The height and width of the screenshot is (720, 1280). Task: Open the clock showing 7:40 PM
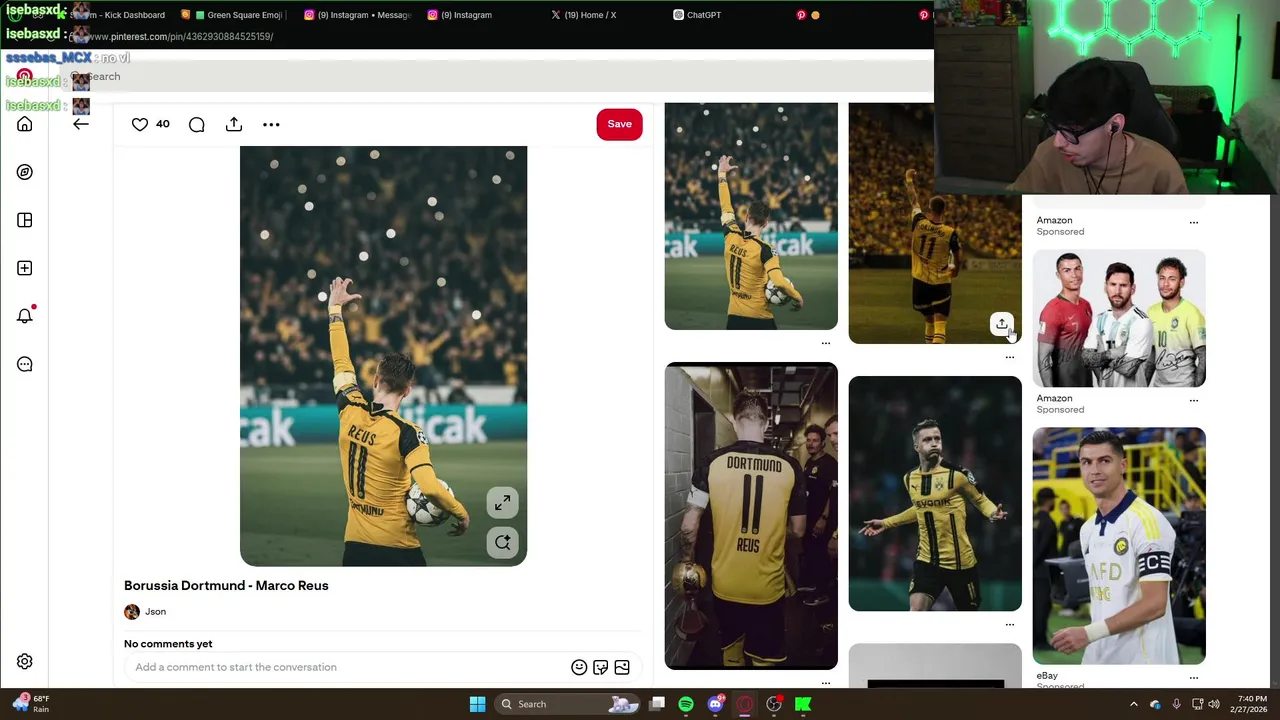[x=1250, y=704]
